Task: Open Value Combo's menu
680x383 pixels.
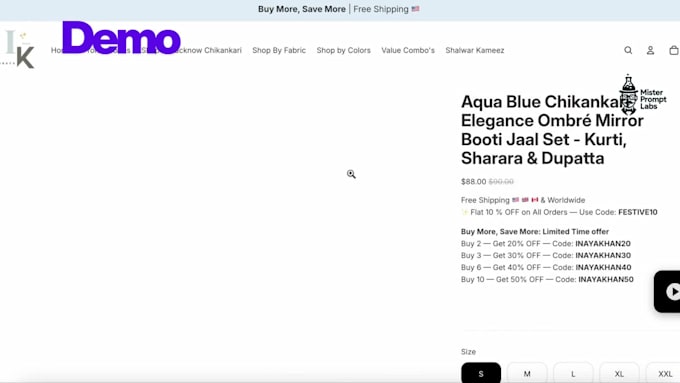Action: point(408,50)
